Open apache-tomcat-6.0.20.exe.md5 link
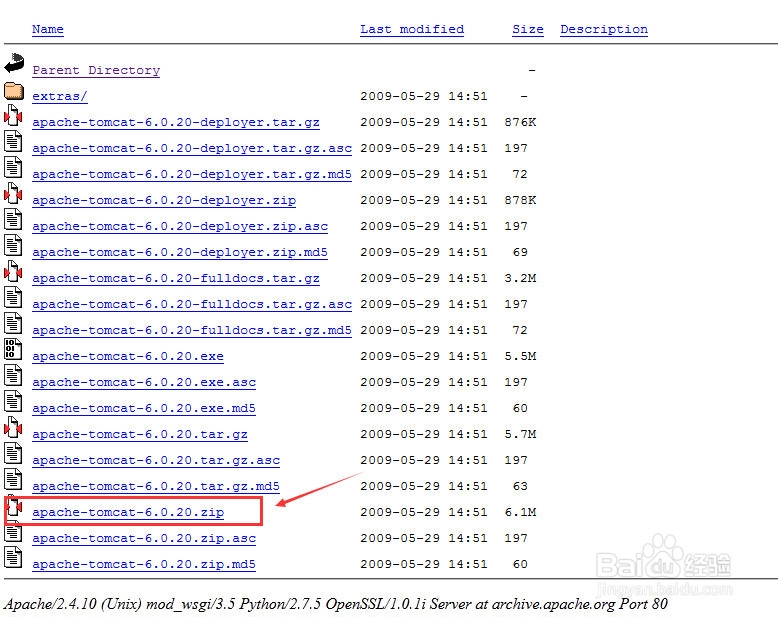The height and width of the screenshot is (617, 778). point(144,408)
